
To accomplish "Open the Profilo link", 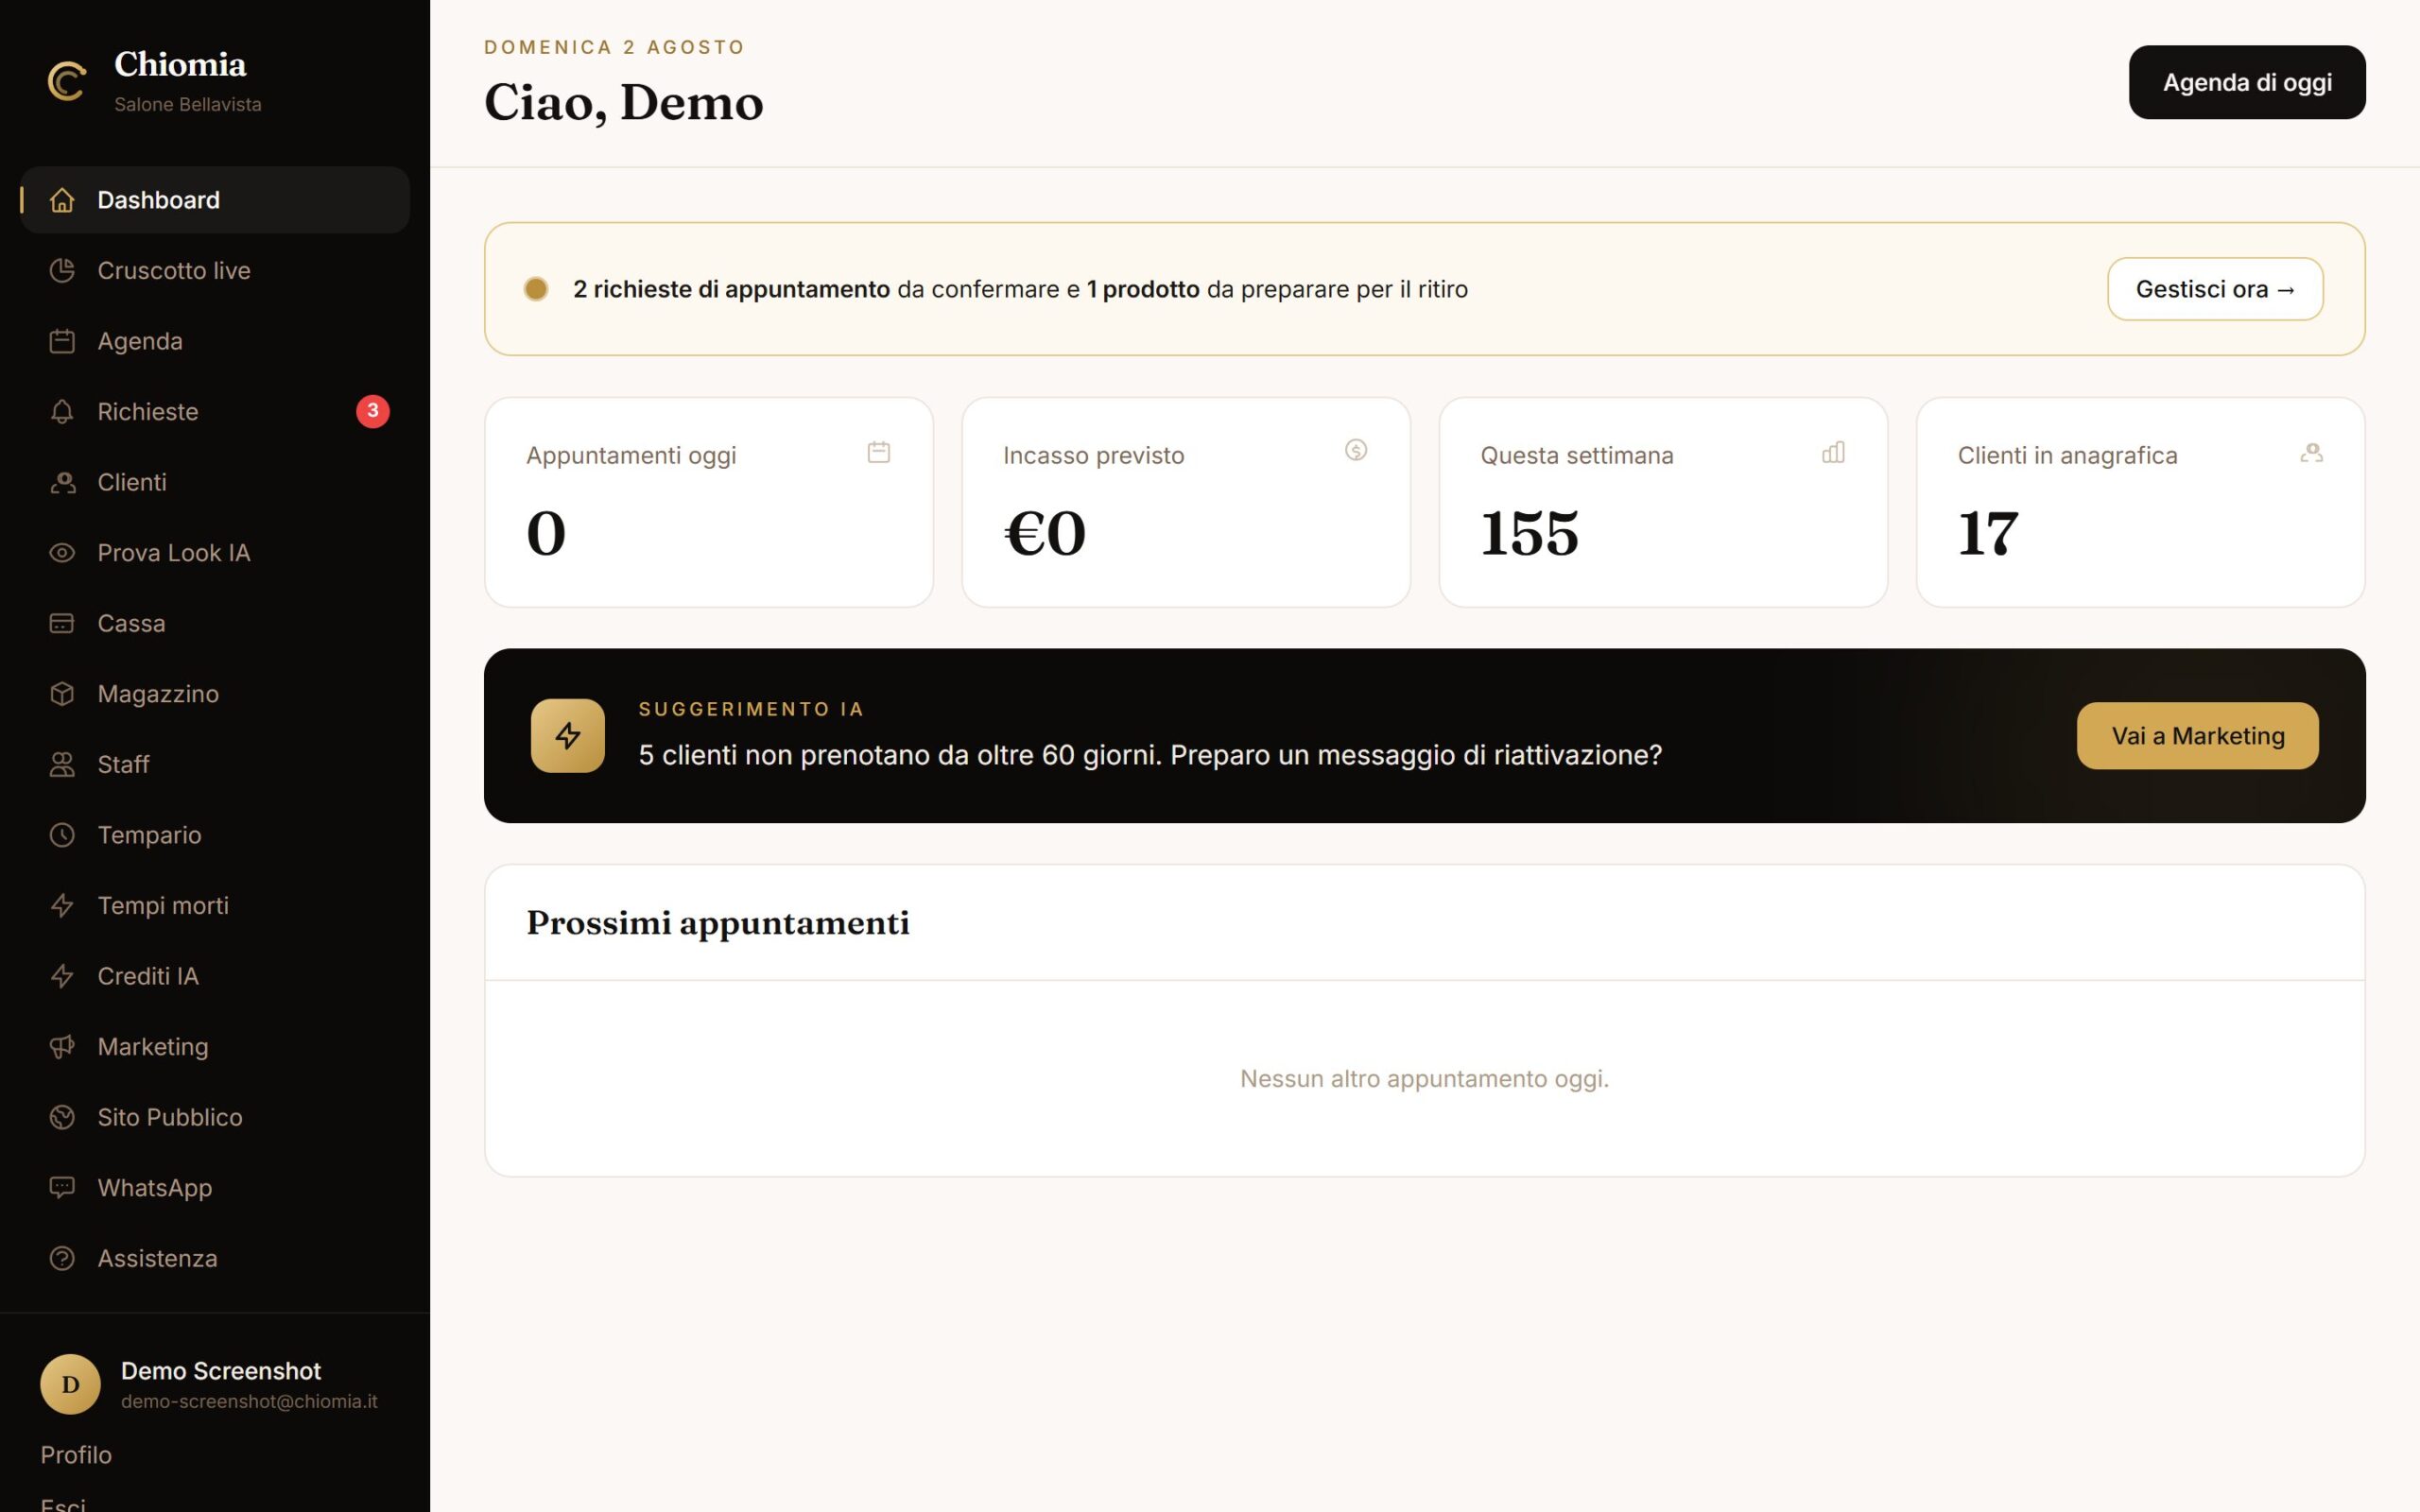I will [76, 1455].
